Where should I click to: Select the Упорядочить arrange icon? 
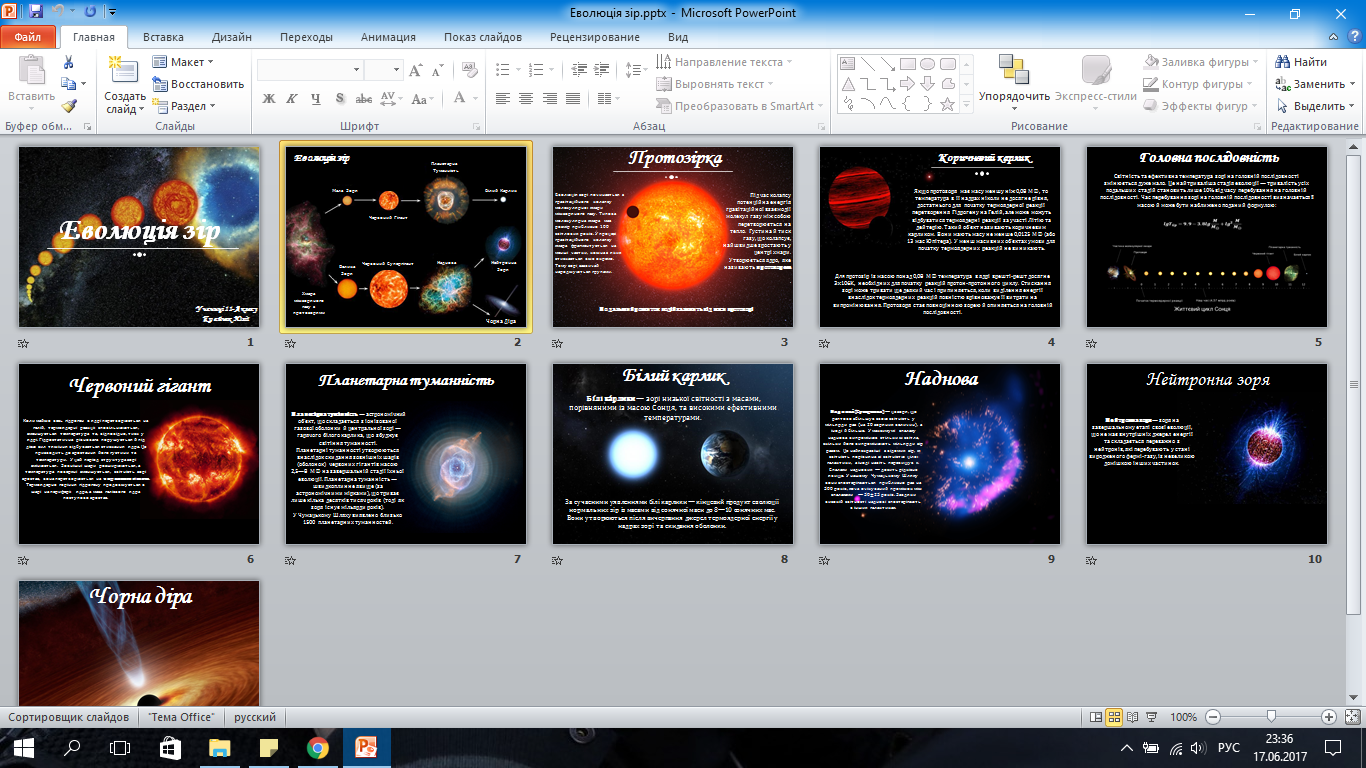(x=1013, y=70)
